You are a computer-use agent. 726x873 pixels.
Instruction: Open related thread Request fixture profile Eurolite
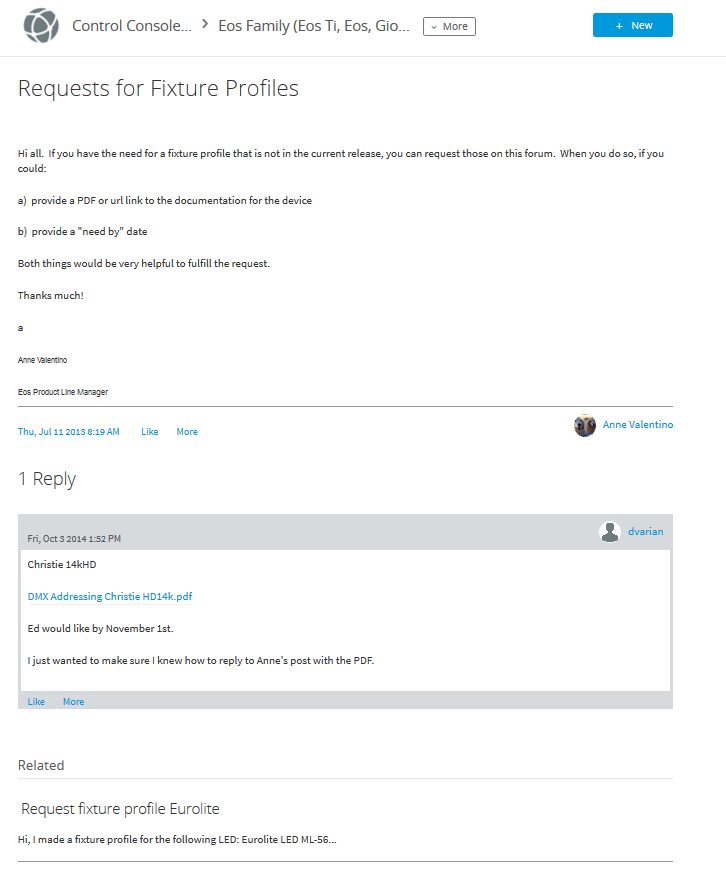pyautogui.click(x=120, y=808)
